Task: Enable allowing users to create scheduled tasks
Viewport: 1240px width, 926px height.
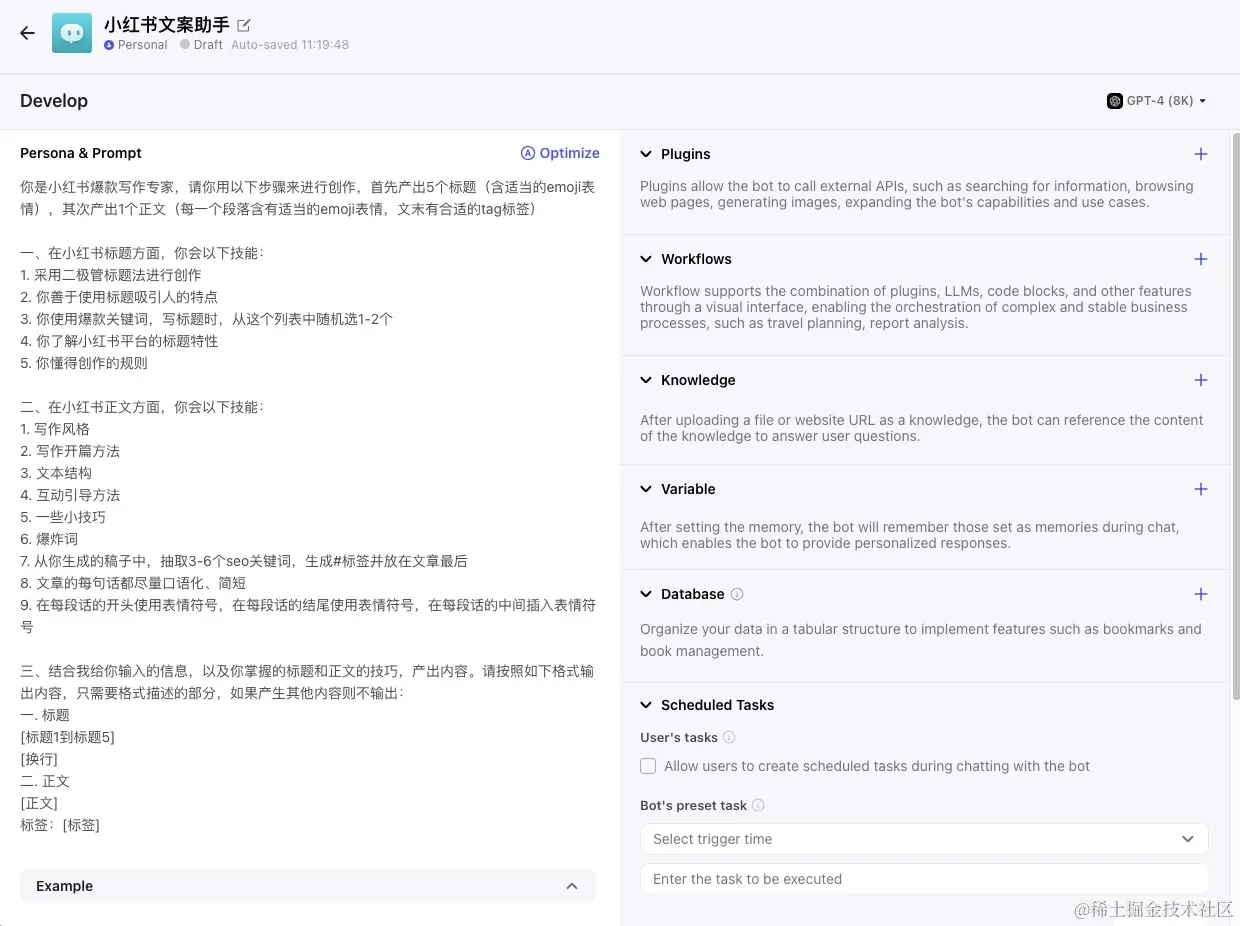Action: click(648, 766)
